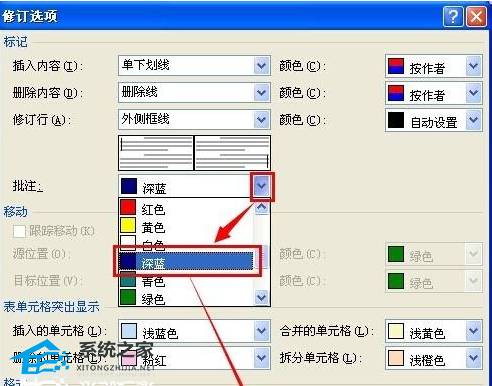492x386 pixels.
Task: Click the right-border revision preview thumbnail
Action: pyautogui.click(x=232, y=153)
